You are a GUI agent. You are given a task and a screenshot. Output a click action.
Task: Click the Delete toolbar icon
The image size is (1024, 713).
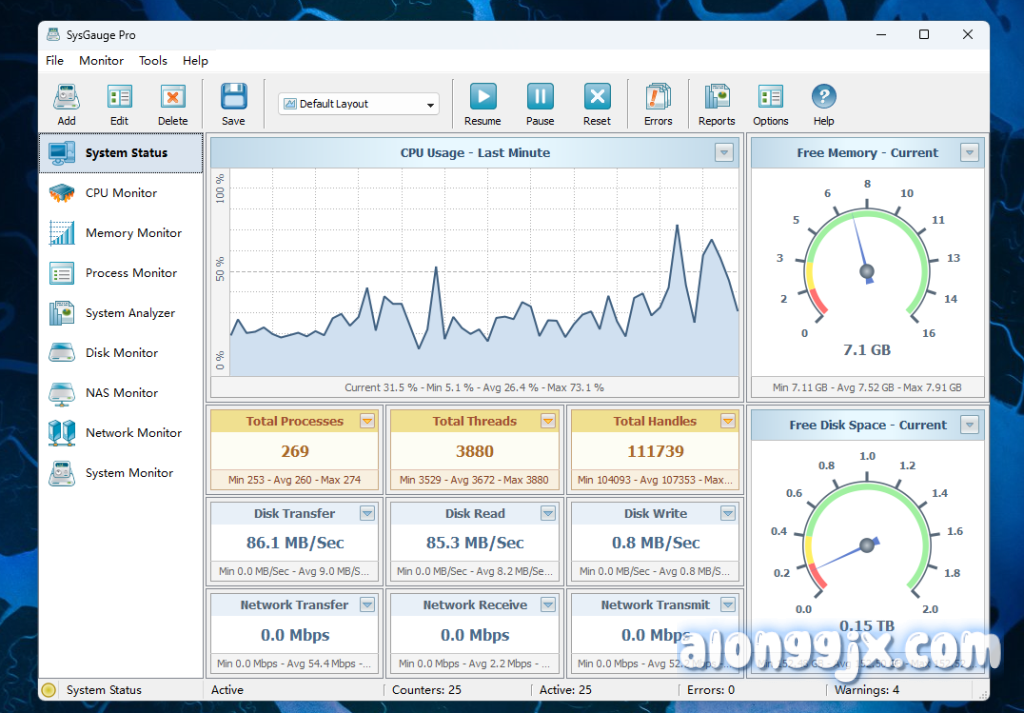point(172,98)
